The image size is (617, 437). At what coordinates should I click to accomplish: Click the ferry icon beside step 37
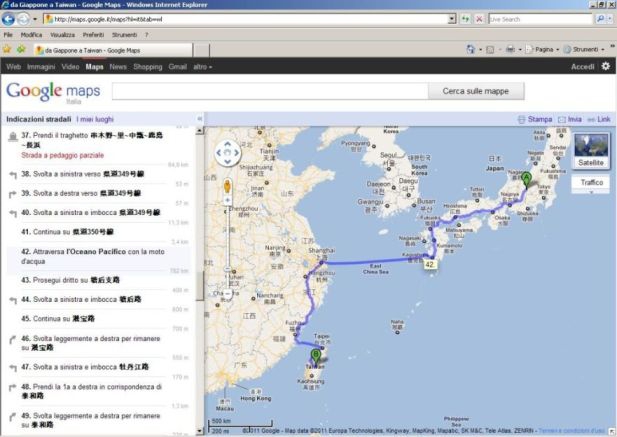(13, 136)
